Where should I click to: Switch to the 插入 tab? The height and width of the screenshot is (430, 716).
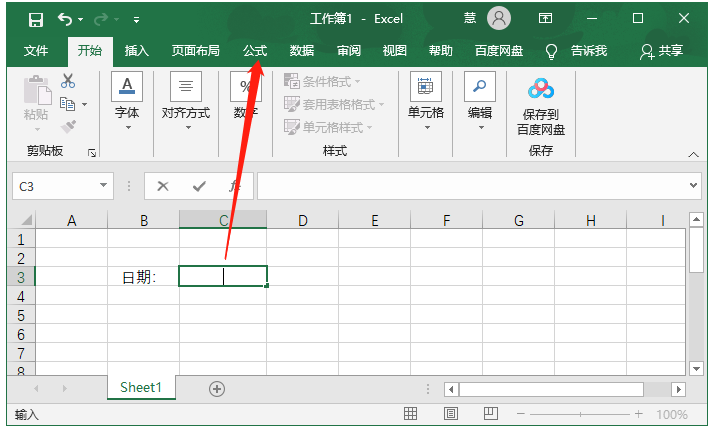137,50
